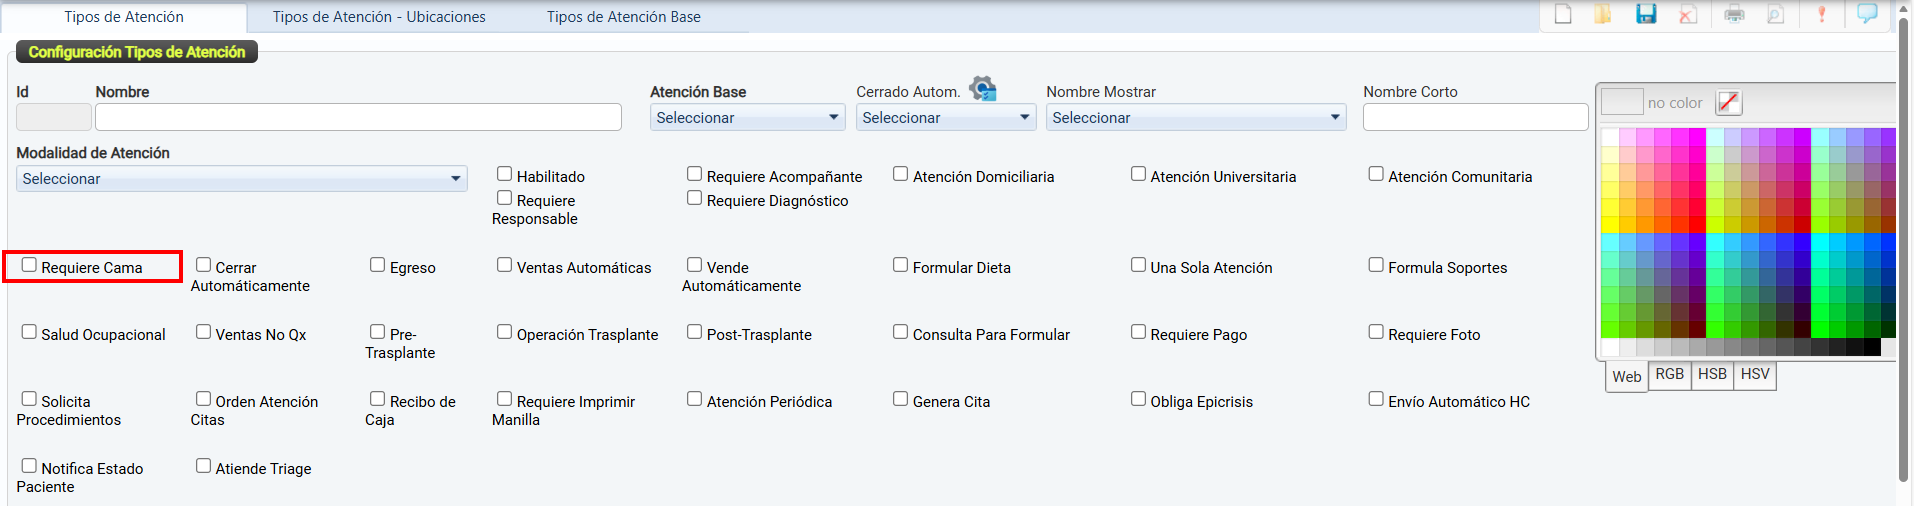Click the red exclamation mark icon
Image resolution: width=1914 pixels, height=506 pixels.
[1822, 14]
